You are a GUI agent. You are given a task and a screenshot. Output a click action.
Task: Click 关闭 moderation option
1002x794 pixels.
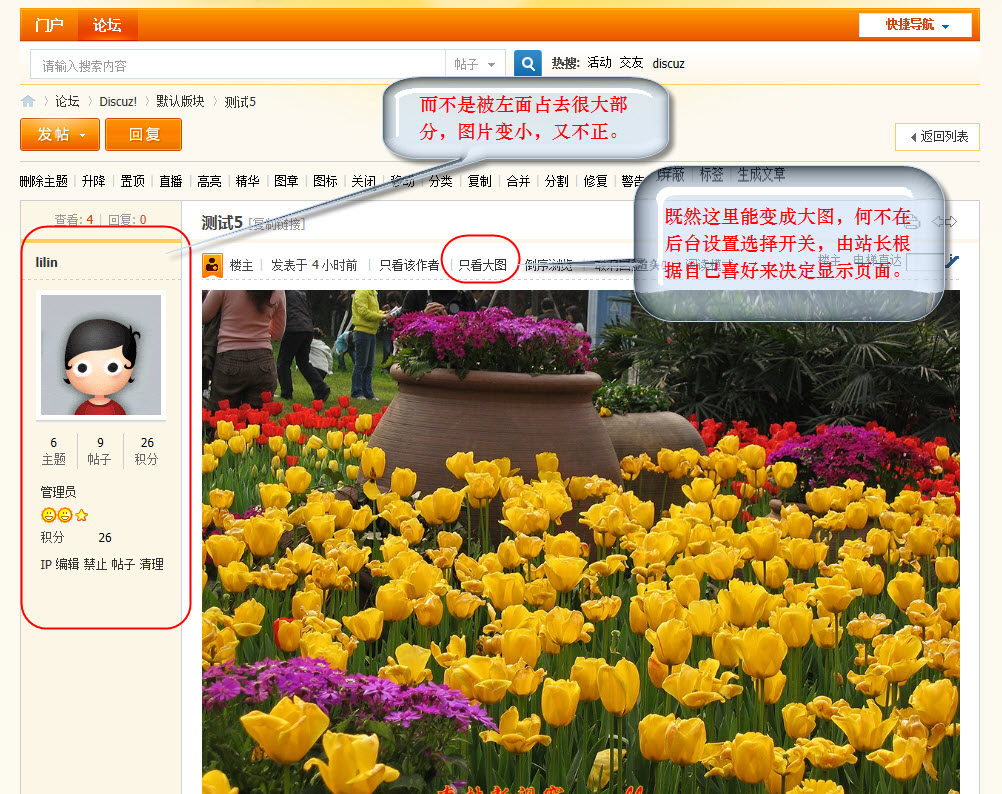click(364, 181)
